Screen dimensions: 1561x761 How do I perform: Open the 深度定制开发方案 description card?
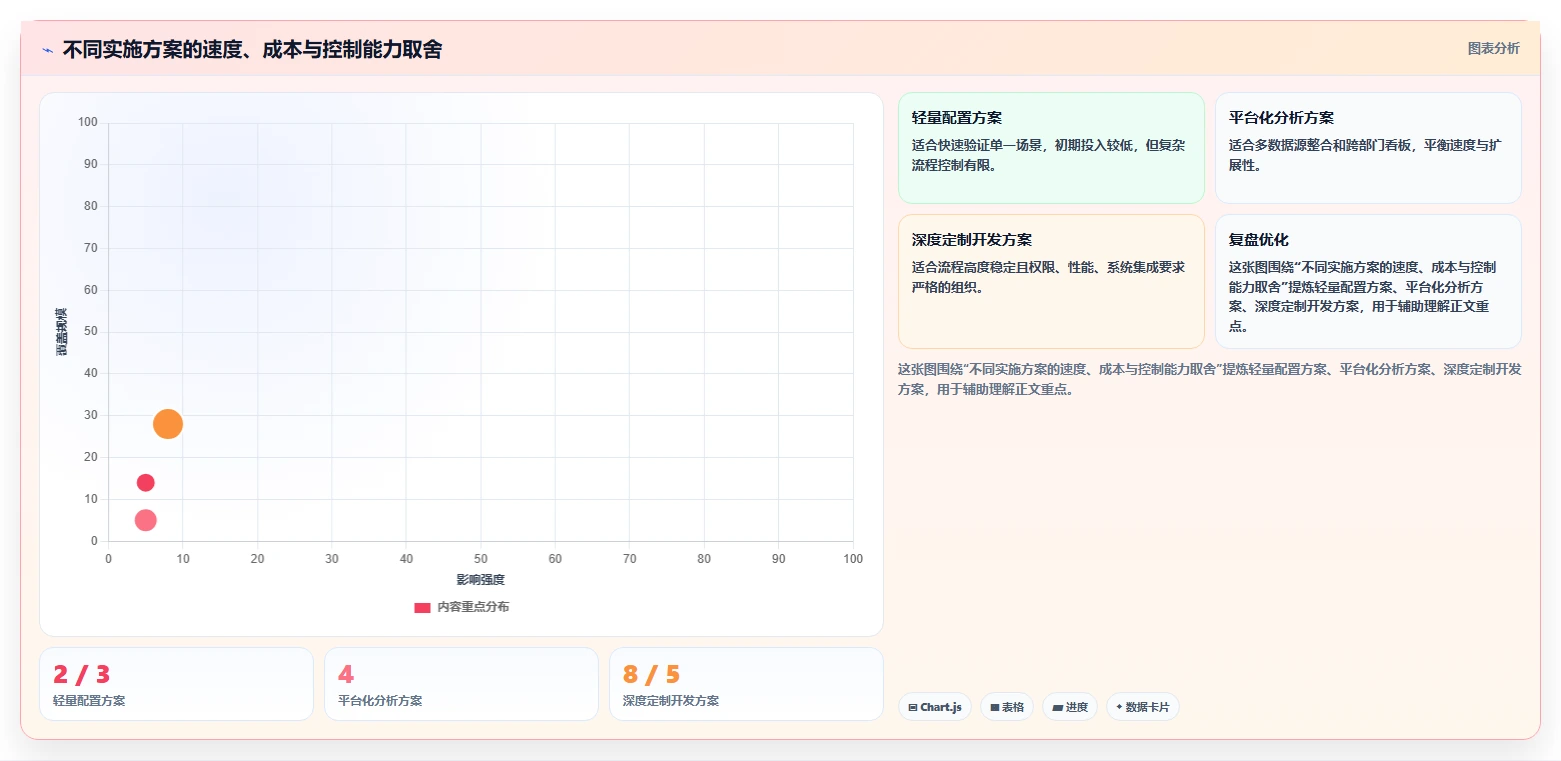click(x=1051, y=281)
